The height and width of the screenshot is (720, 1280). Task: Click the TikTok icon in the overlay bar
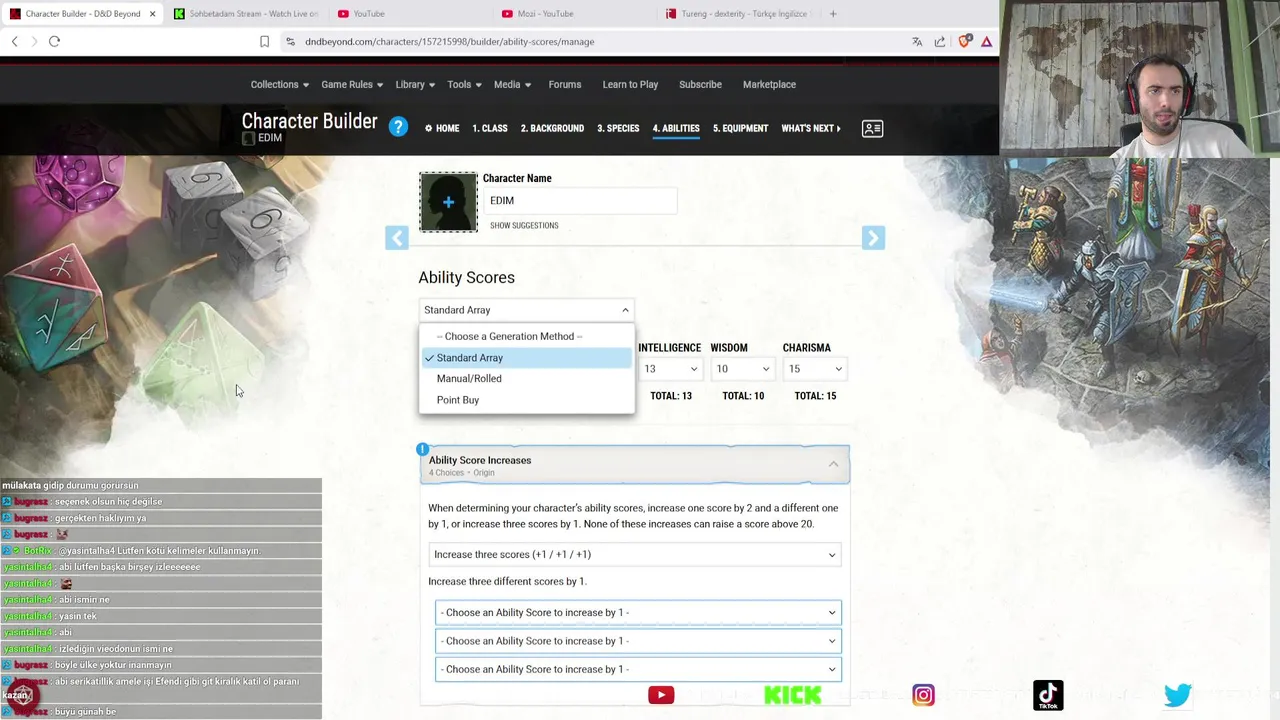(x=1048, y=695)
